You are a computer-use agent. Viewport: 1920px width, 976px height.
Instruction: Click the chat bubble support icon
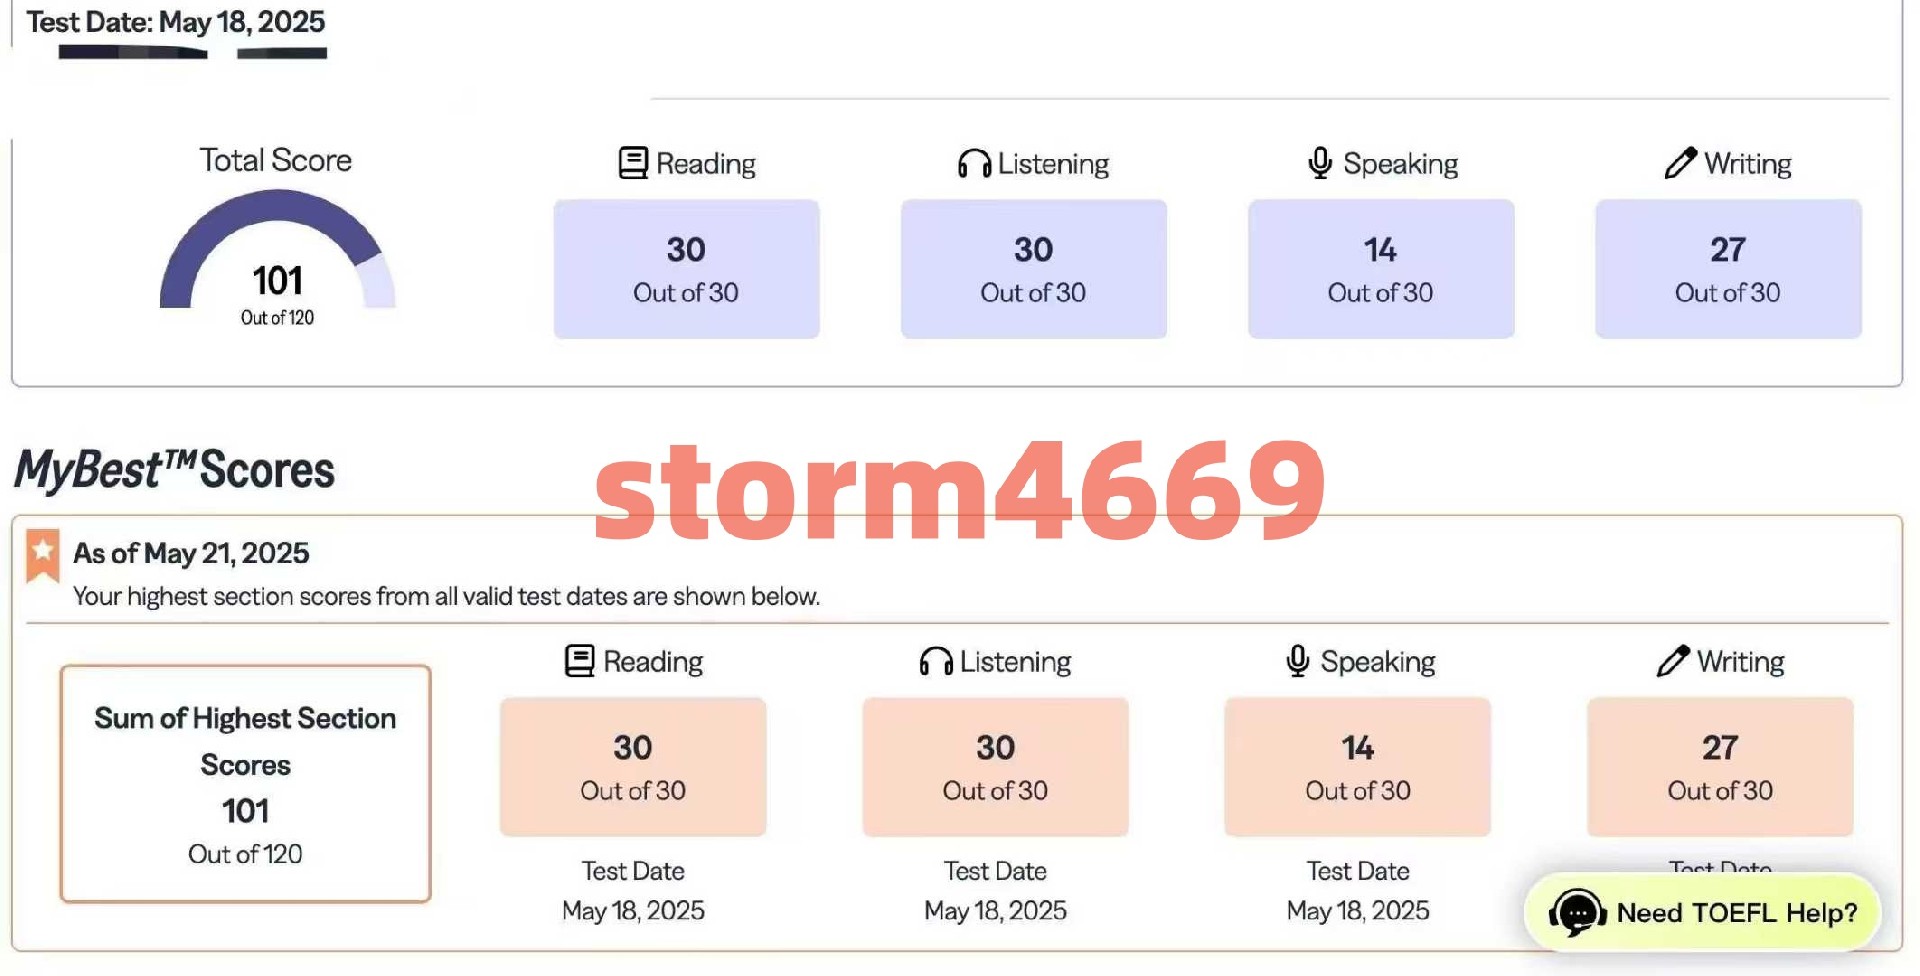1577,912
